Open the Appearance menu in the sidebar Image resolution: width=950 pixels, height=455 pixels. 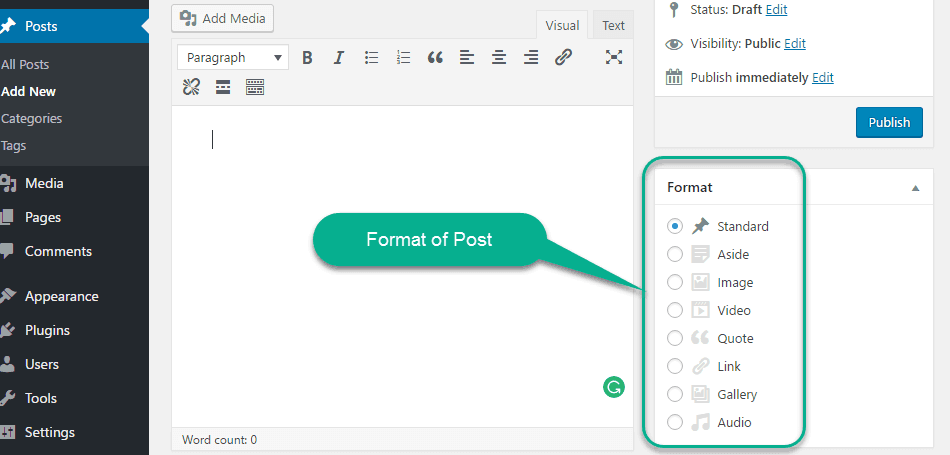click(74, 296)
